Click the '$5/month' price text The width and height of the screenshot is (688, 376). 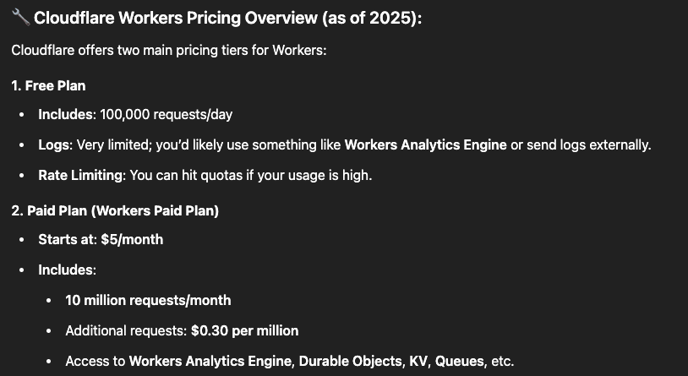132,239
